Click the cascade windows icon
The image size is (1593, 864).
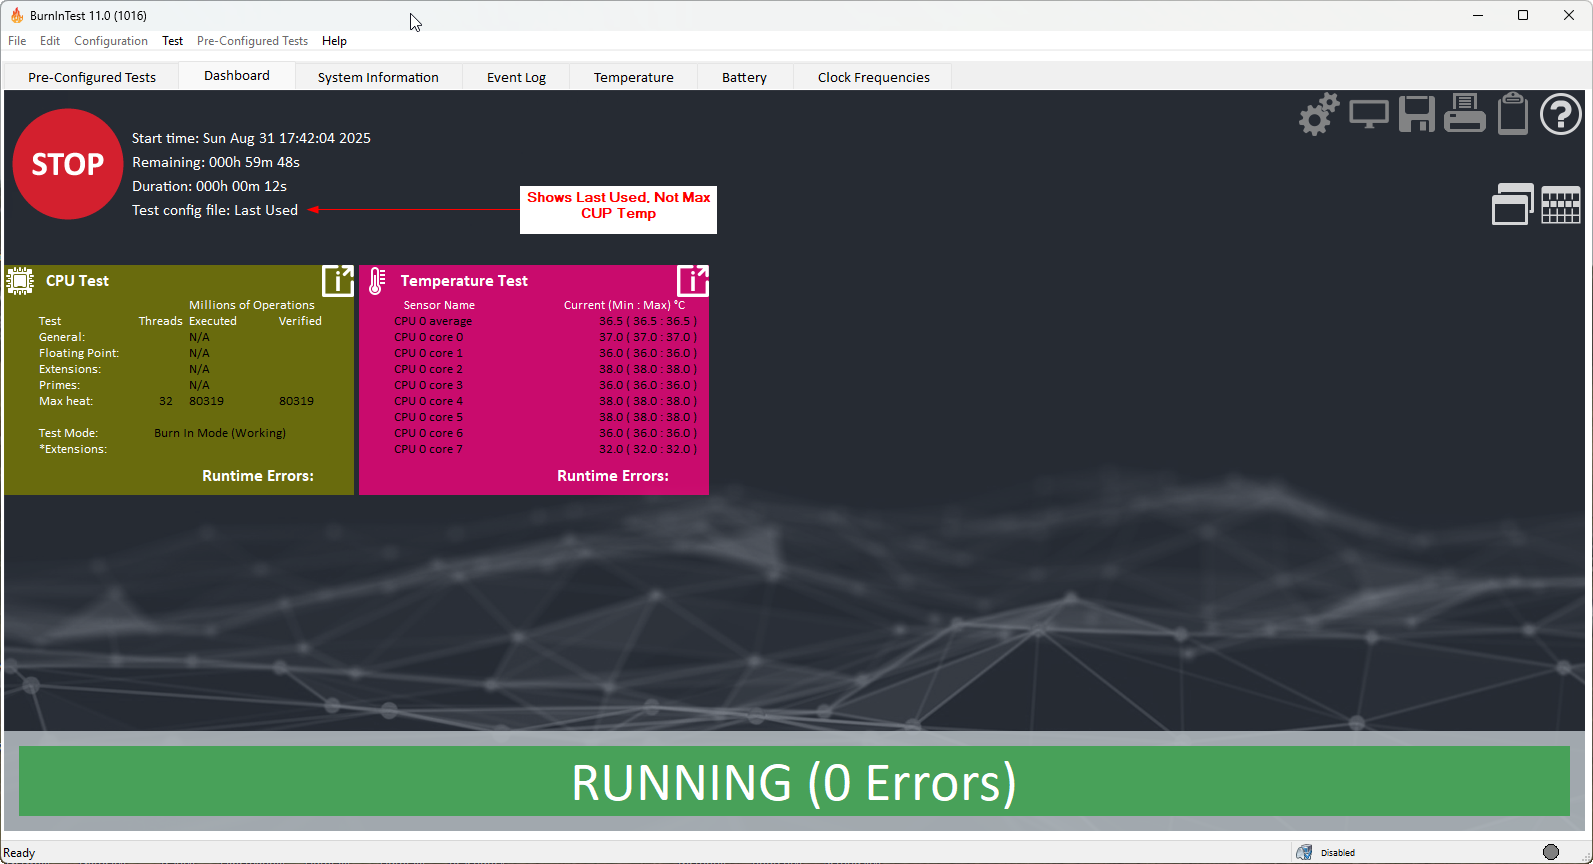pyautogui.click(x=1513, y=204)
